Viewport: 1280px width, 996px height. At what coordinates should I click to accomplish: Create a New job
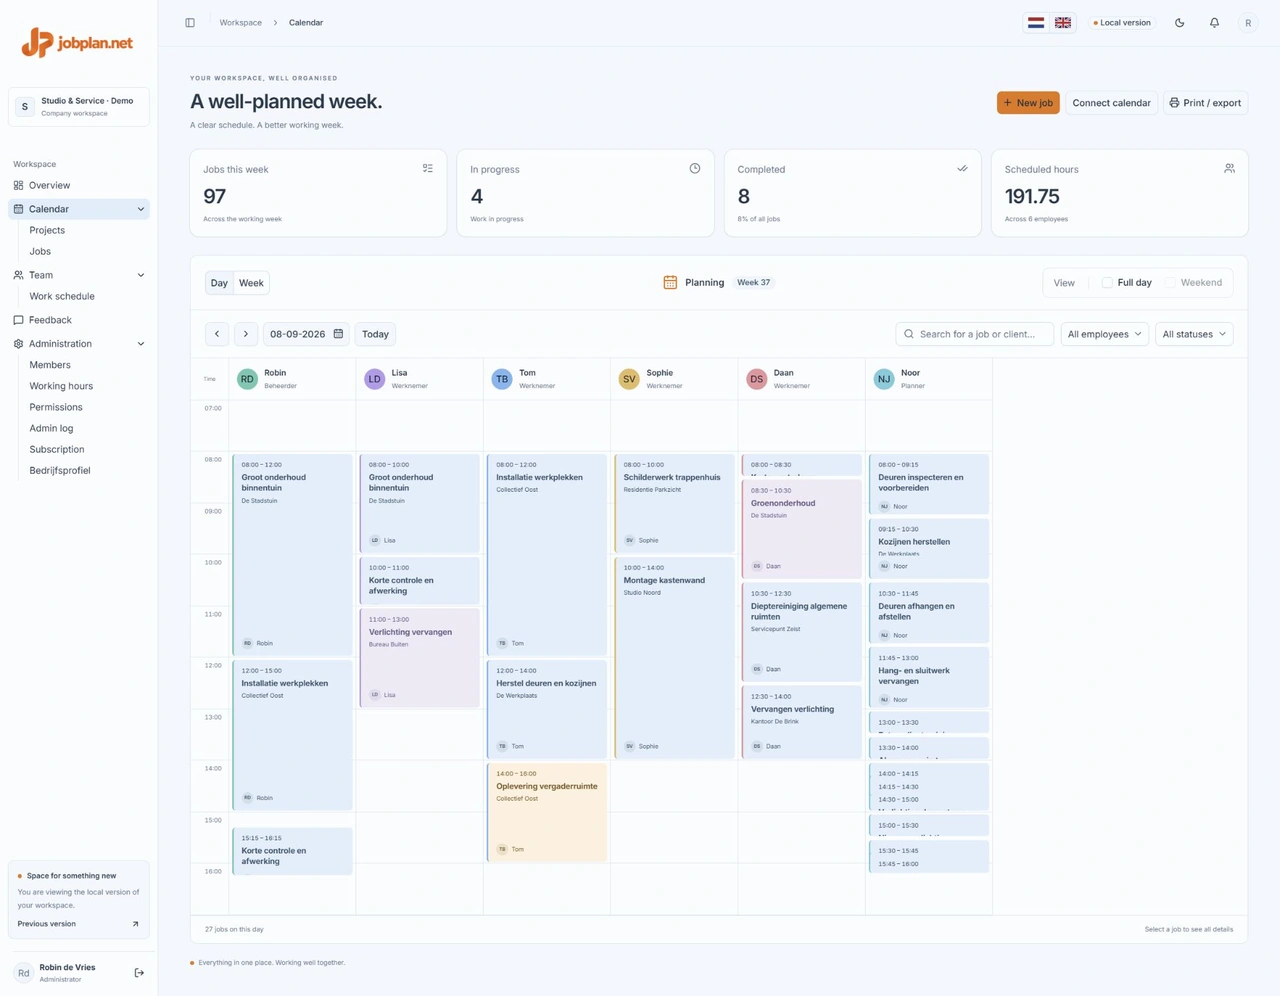(x=1028, y=103)
